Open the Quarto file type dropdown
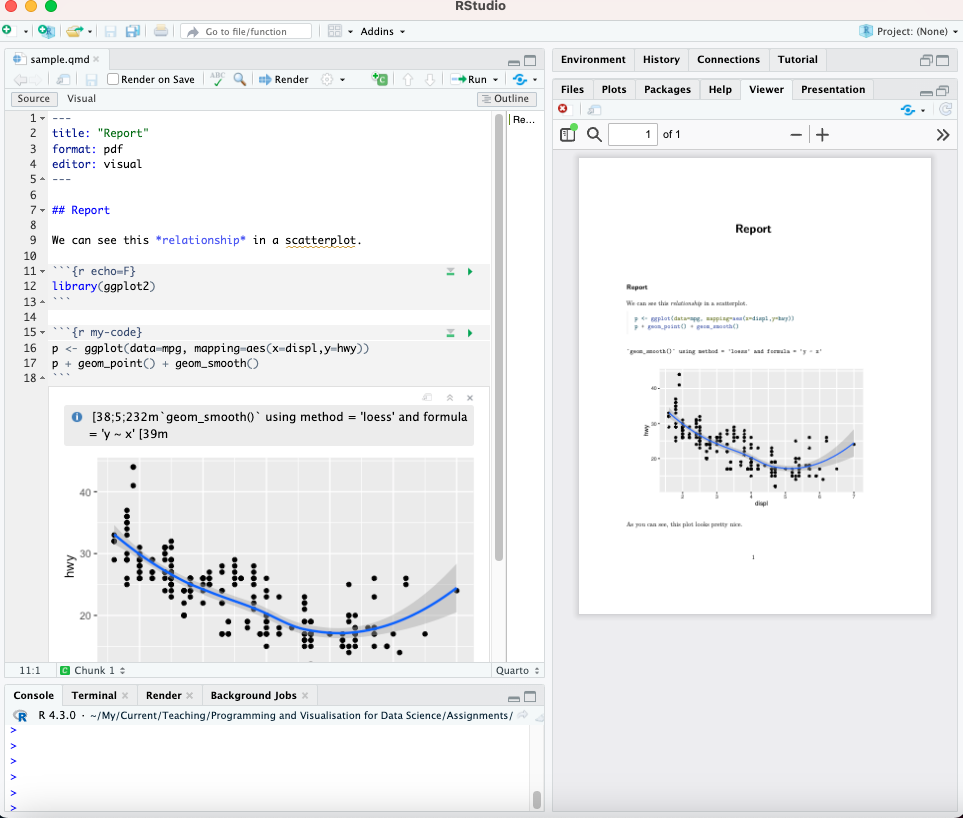Screen dimensions: 963x818 click(x=517, y=670)
